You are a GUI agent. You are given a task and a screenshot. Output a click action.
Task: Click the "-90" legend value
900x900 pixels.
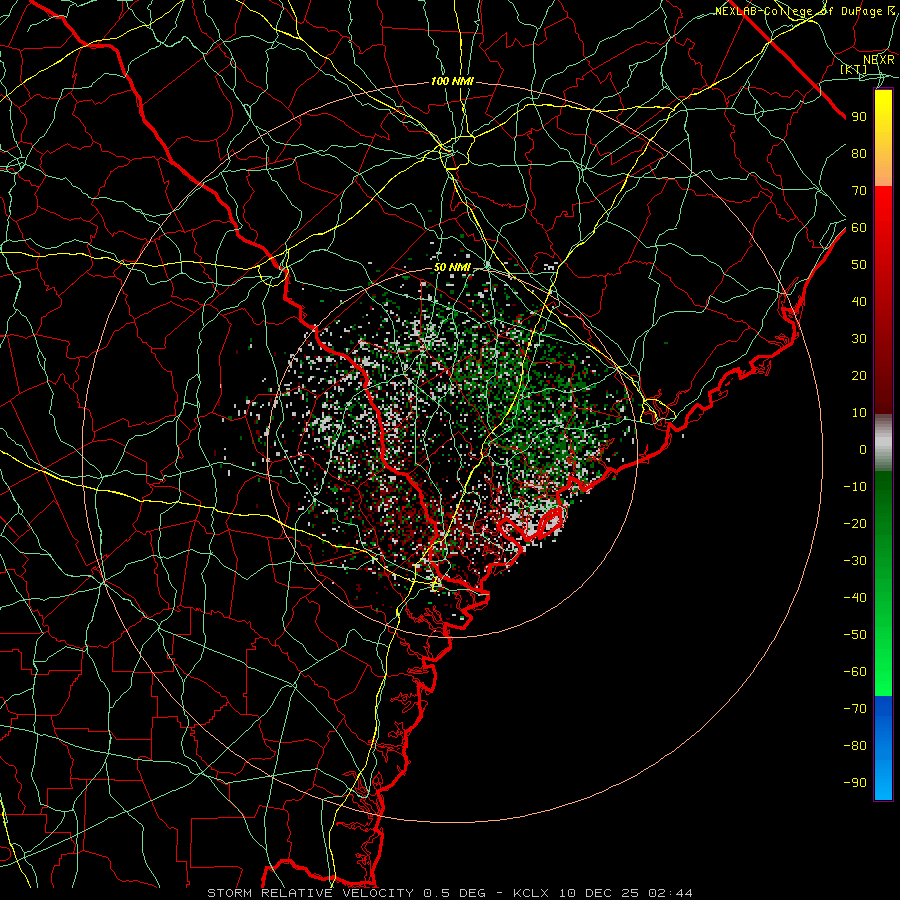855,783
